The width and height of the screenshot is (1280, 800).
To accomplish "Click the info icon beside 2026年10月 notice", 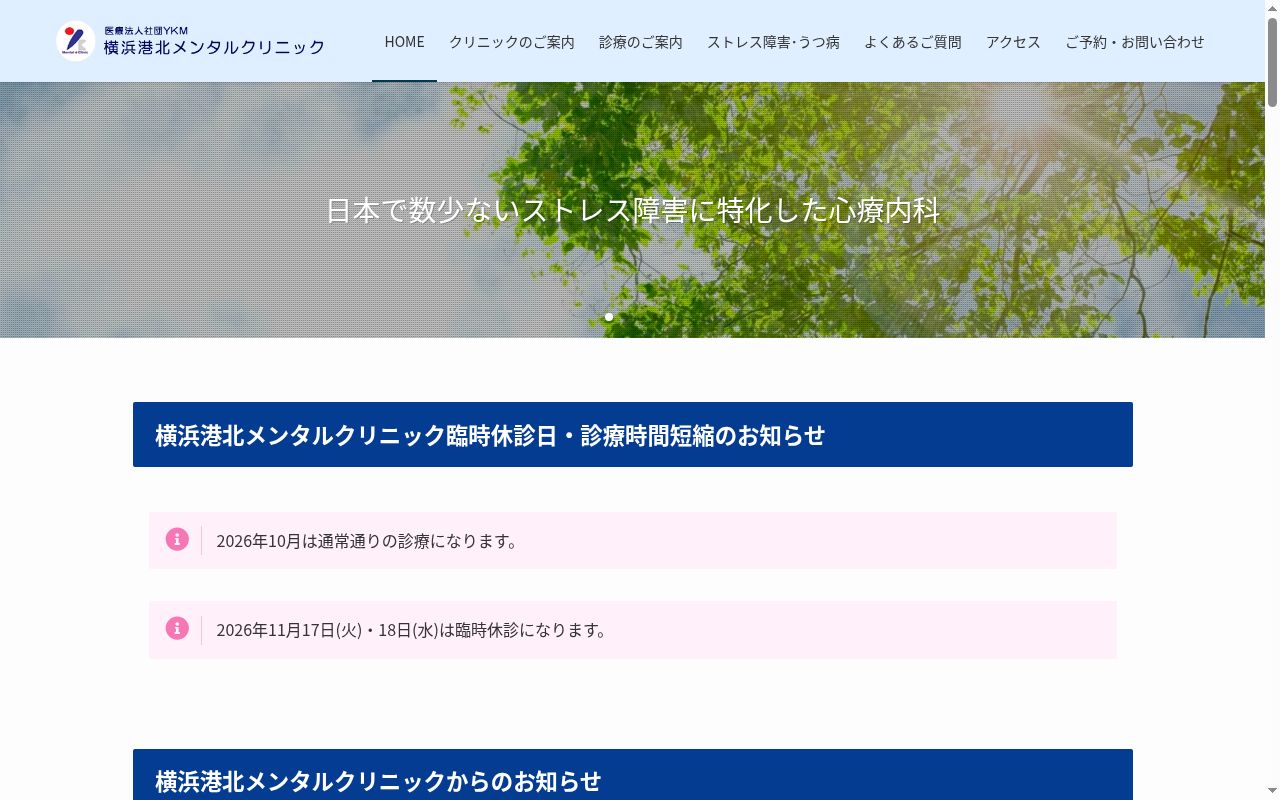I will tap(177, 540).
